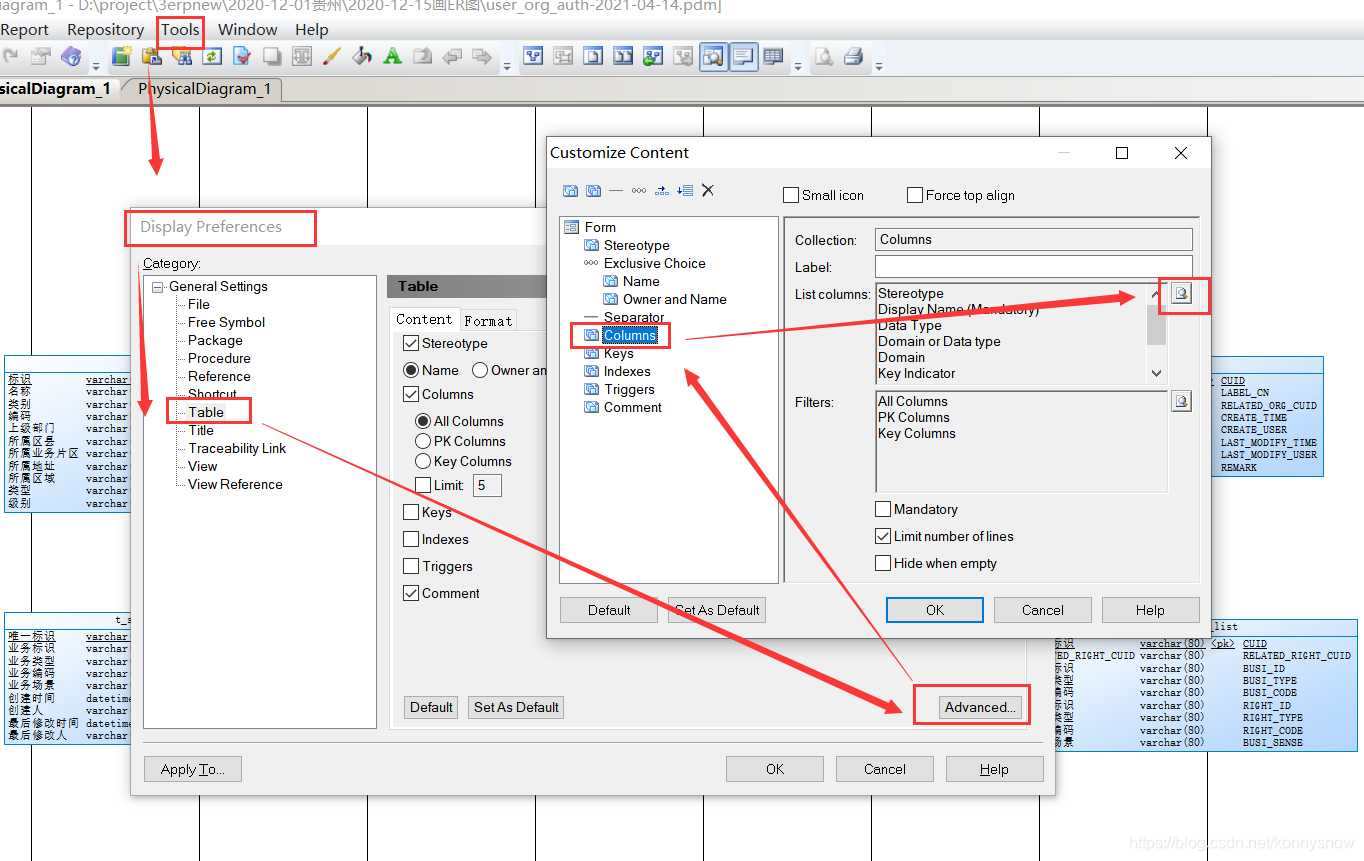Click the green Text tool icon in toolbar

click(391, 56)
